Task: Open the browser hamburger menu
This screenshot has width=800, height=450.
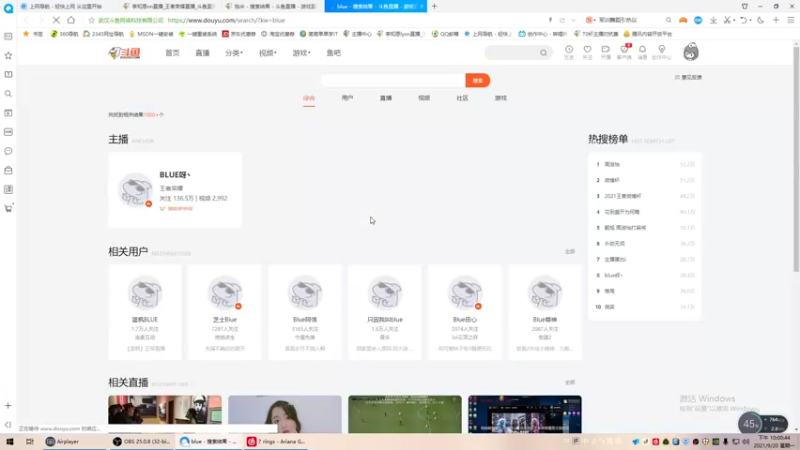Action: (x=791, y=20)
